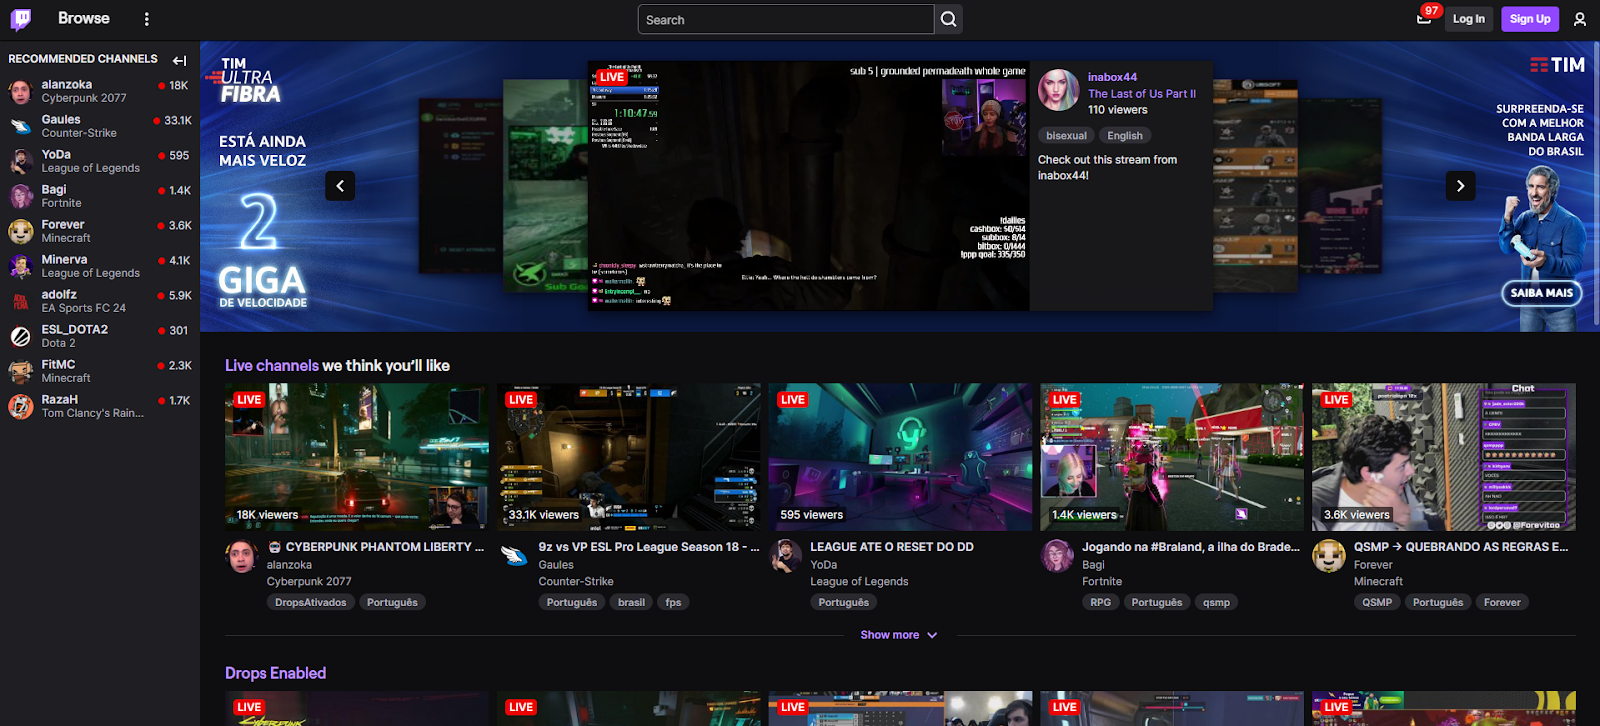Select the Forever tag

coord(1502,603)
